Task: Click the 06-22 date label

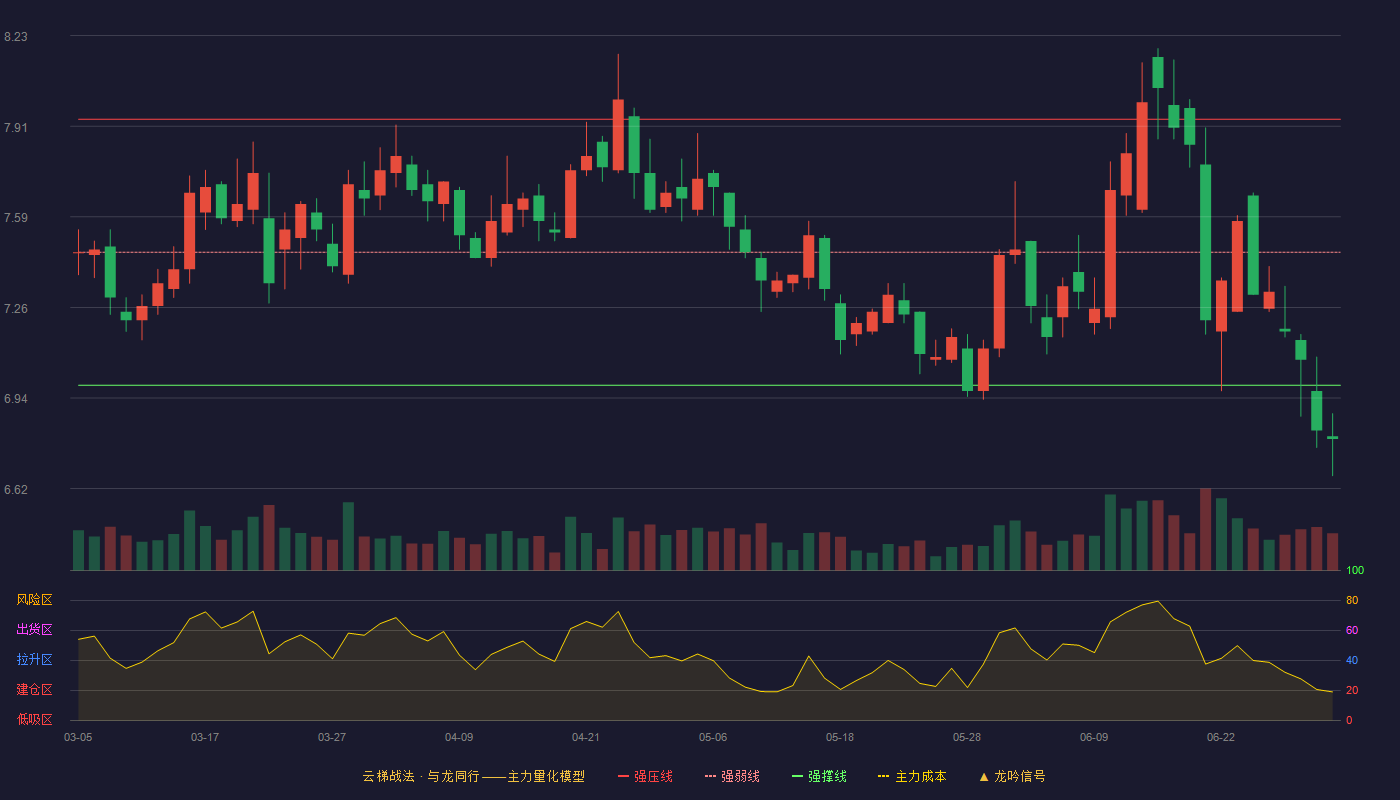Action: (x=1221, y=737)
